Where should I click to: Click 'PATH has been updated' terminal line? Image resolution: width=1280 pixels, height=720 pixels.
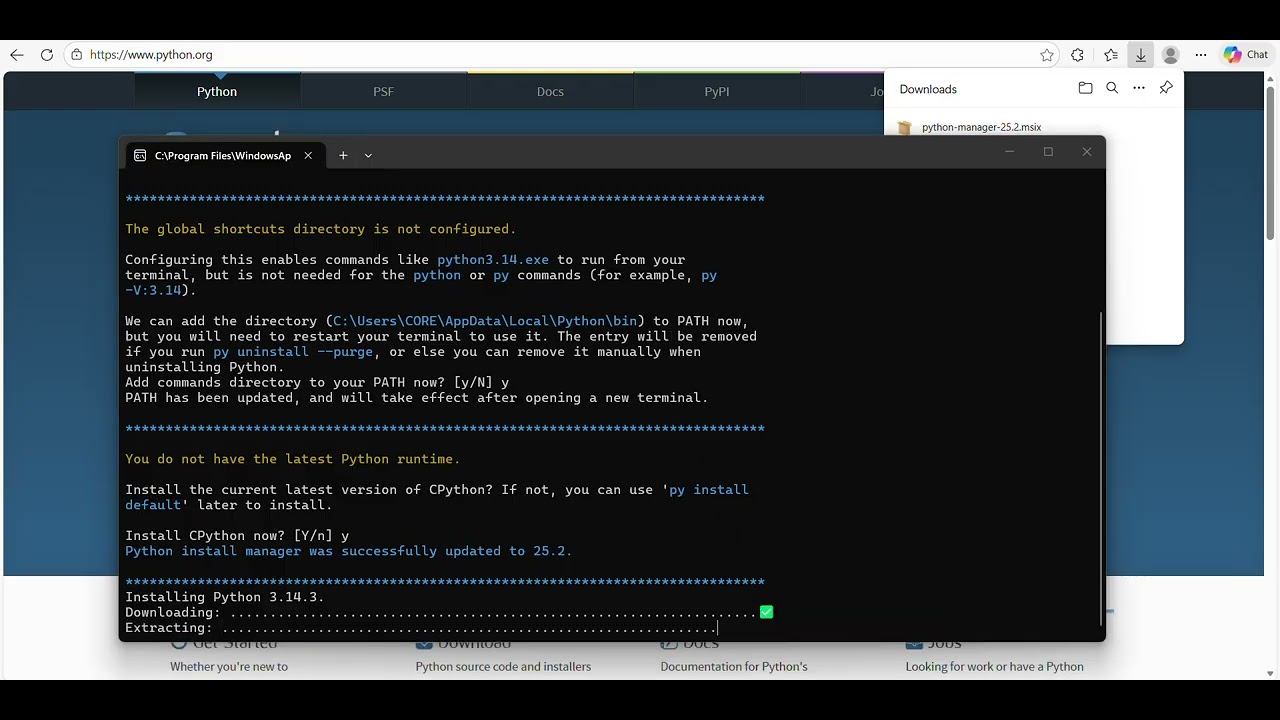(x=417, y=398)
